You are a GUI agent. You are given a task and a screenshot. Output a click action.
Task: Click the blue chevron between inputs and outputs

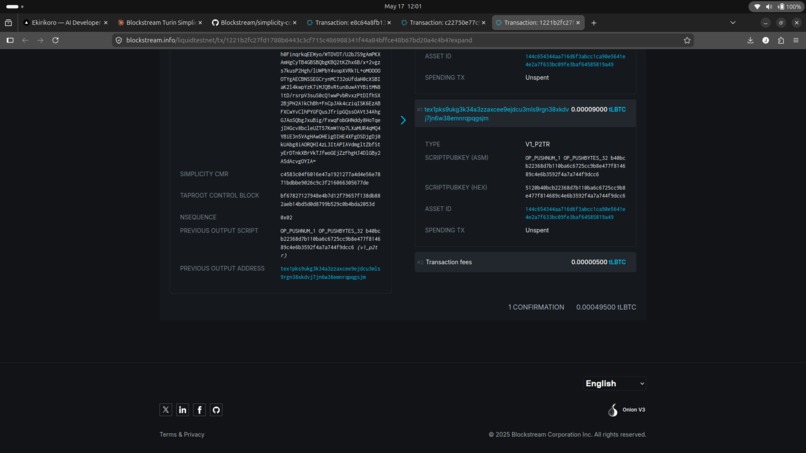point(403,120)
